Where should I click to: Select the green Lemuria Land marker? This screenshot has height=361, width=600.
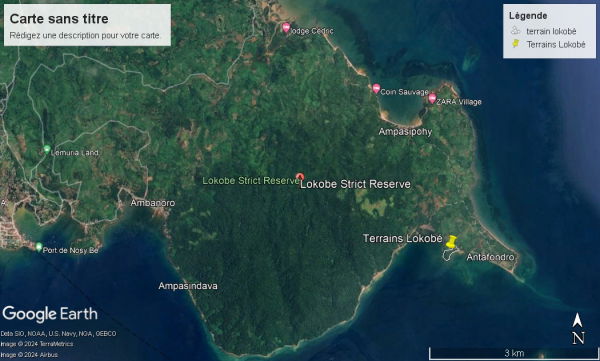[x=47, y=149]
